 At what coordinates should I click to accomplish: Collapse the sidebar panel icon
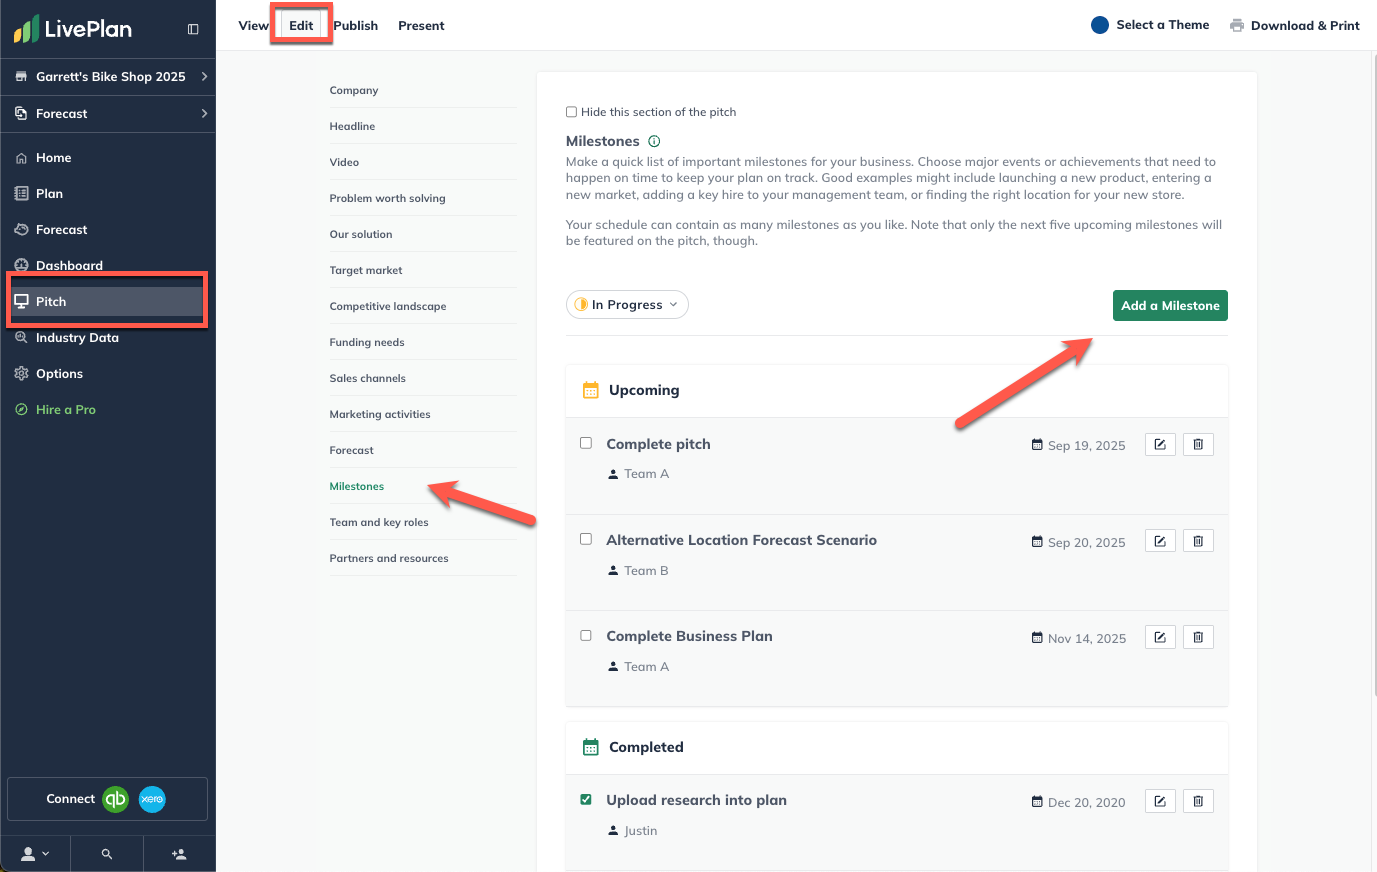193,29
